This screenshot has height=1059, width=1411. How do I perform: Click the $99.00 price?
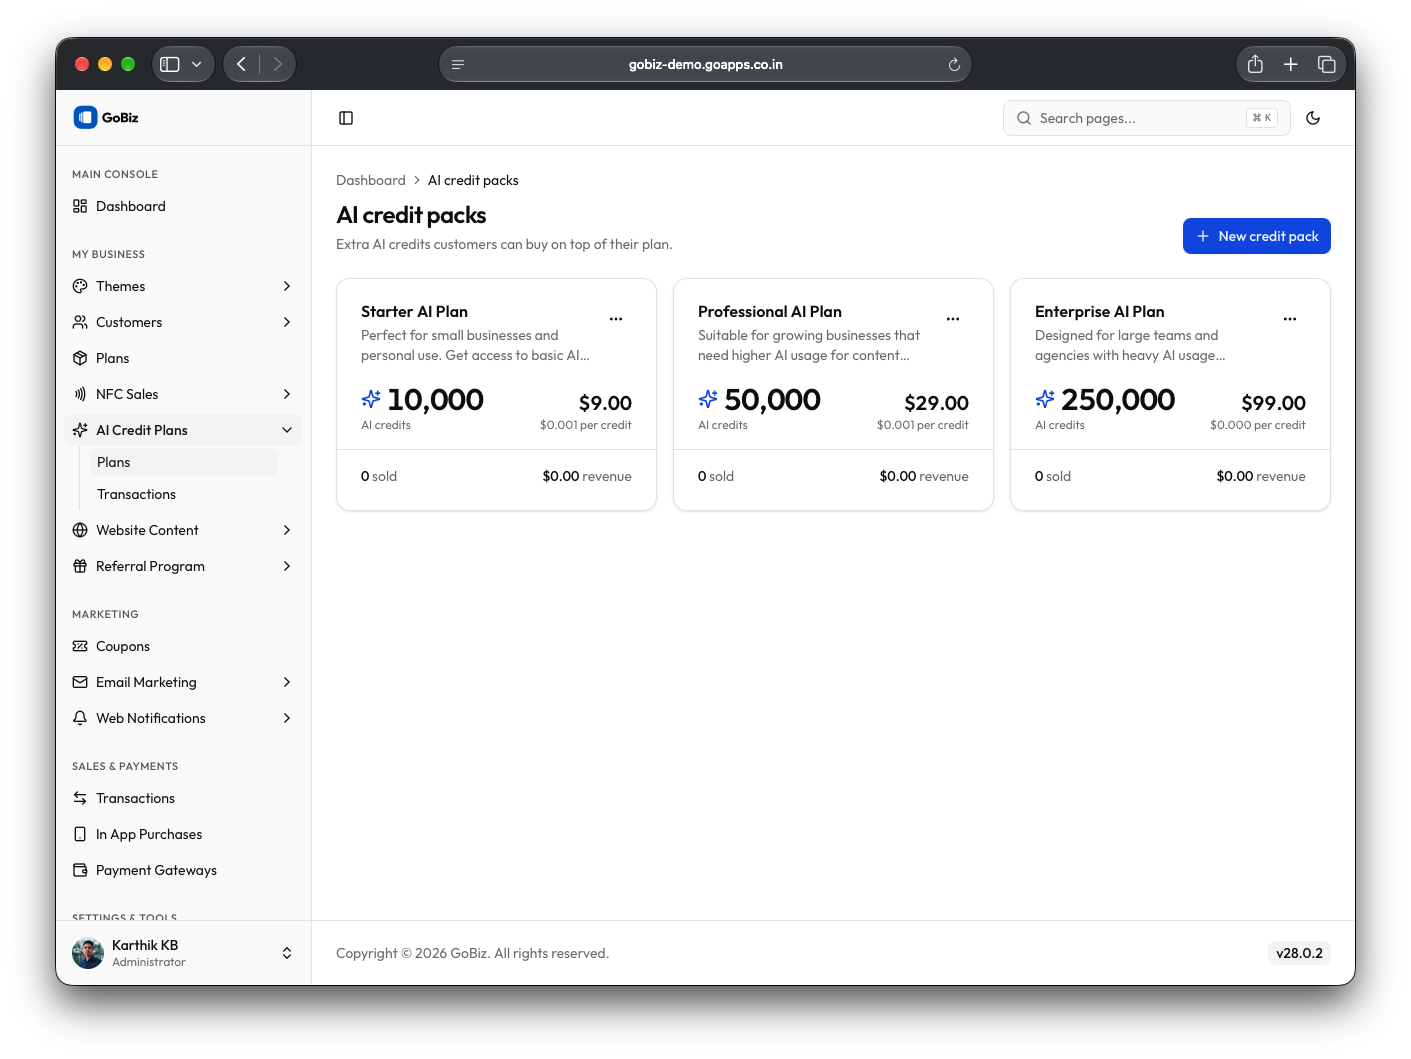click(x=1273, y=403)
